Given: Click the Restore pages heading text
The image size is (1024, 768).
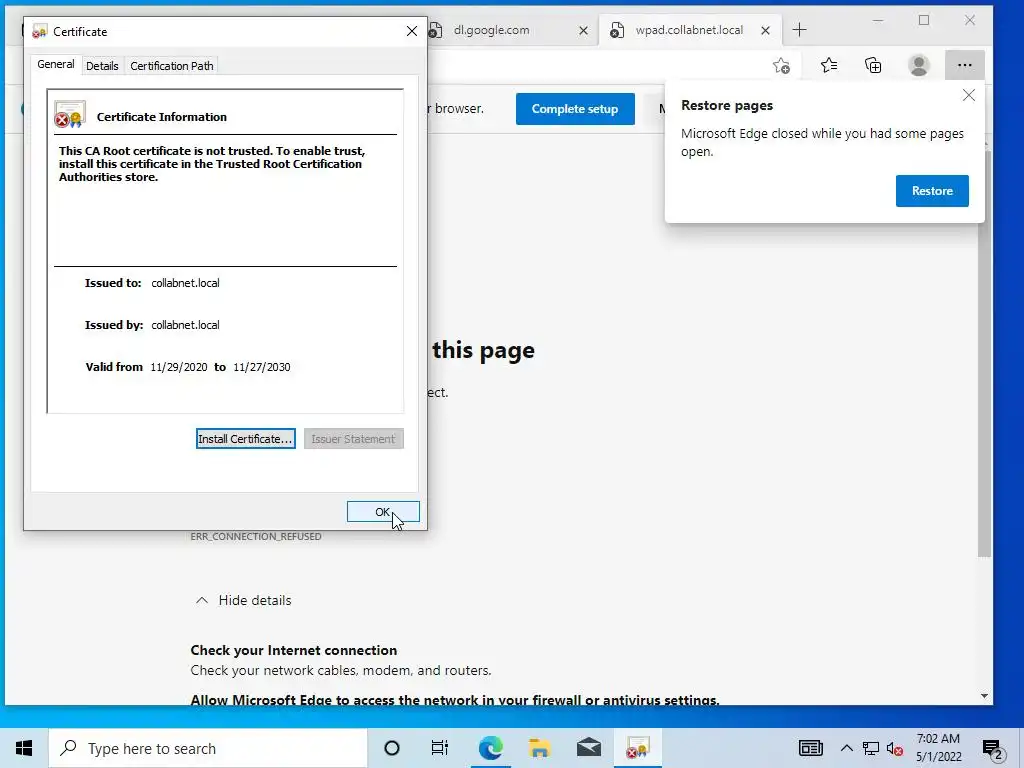Looking at the screenshot, I should pos(727,105).
